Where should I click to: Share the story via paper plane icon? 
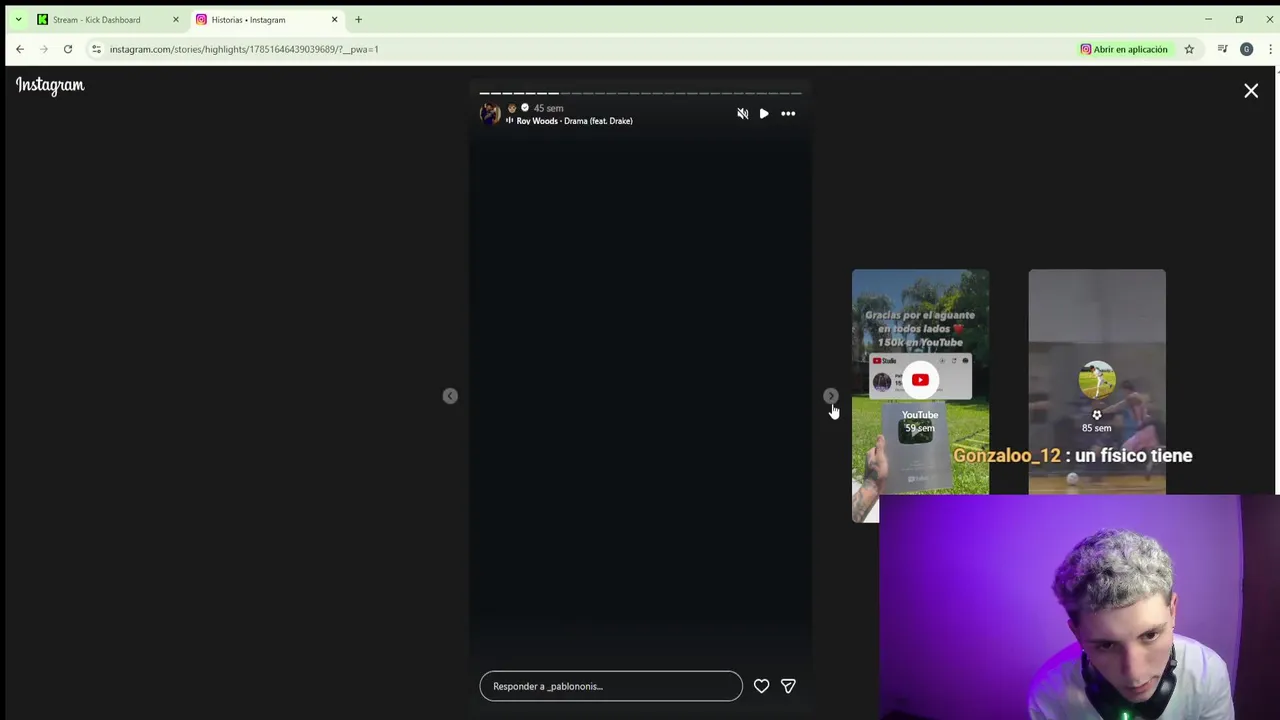click(788, 686)
